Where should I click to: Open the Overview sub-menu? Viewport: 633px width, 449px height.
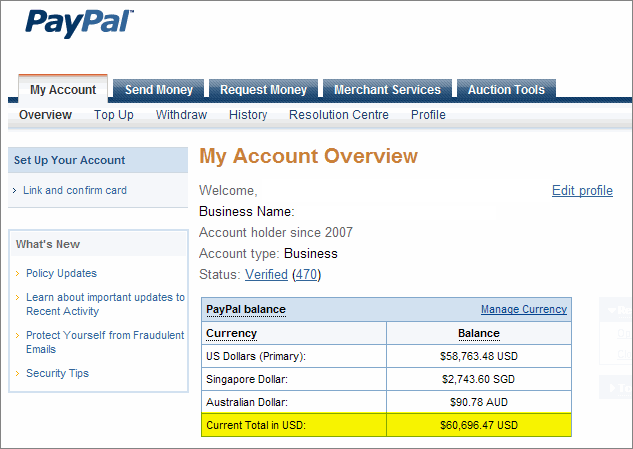[x=45, y=115]
